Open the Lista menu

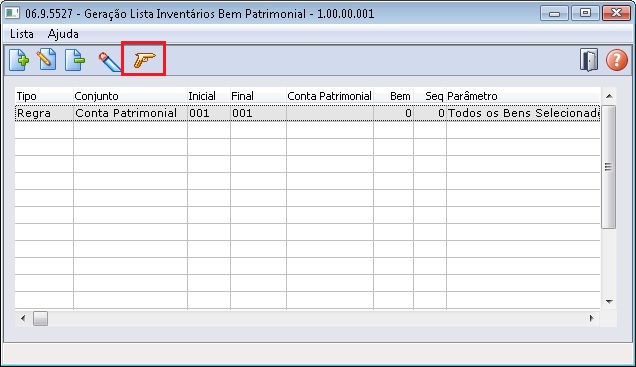click(x=21, y=34)
